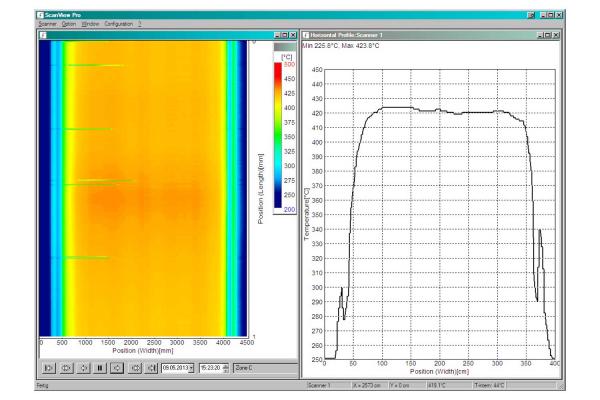Image resolution: width=600 pixels, height=400 pixels.
Task: Click the time spinner next to 15:23:20
Action: click(225, 369)
